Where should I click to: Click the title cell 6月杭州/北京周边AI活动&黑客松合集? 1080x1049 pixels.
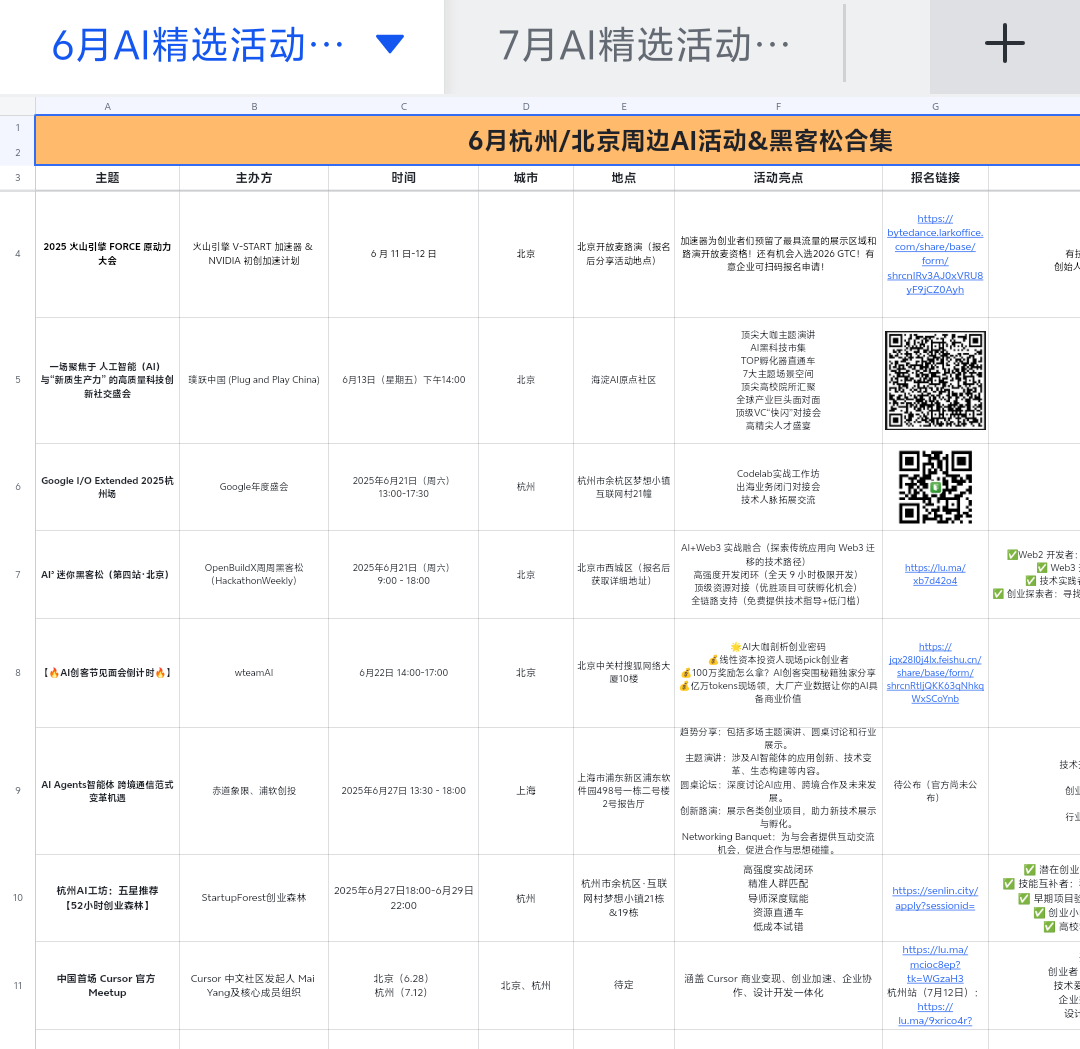click(680, 141)
